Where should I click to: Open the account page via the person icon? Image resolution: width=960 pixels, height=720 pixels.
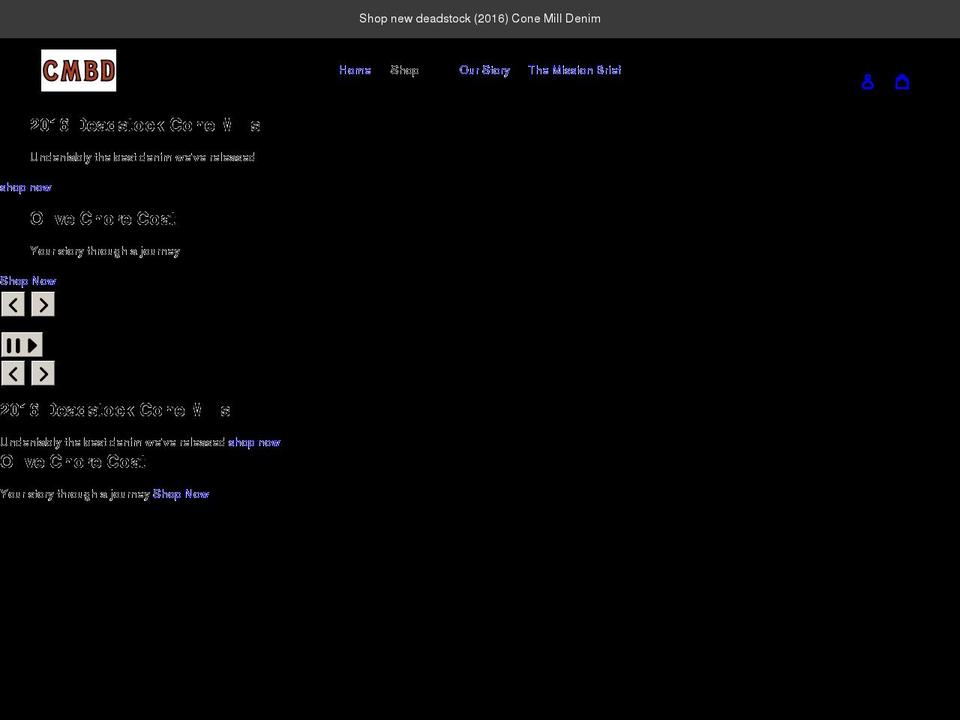click(x=867, y=81)
